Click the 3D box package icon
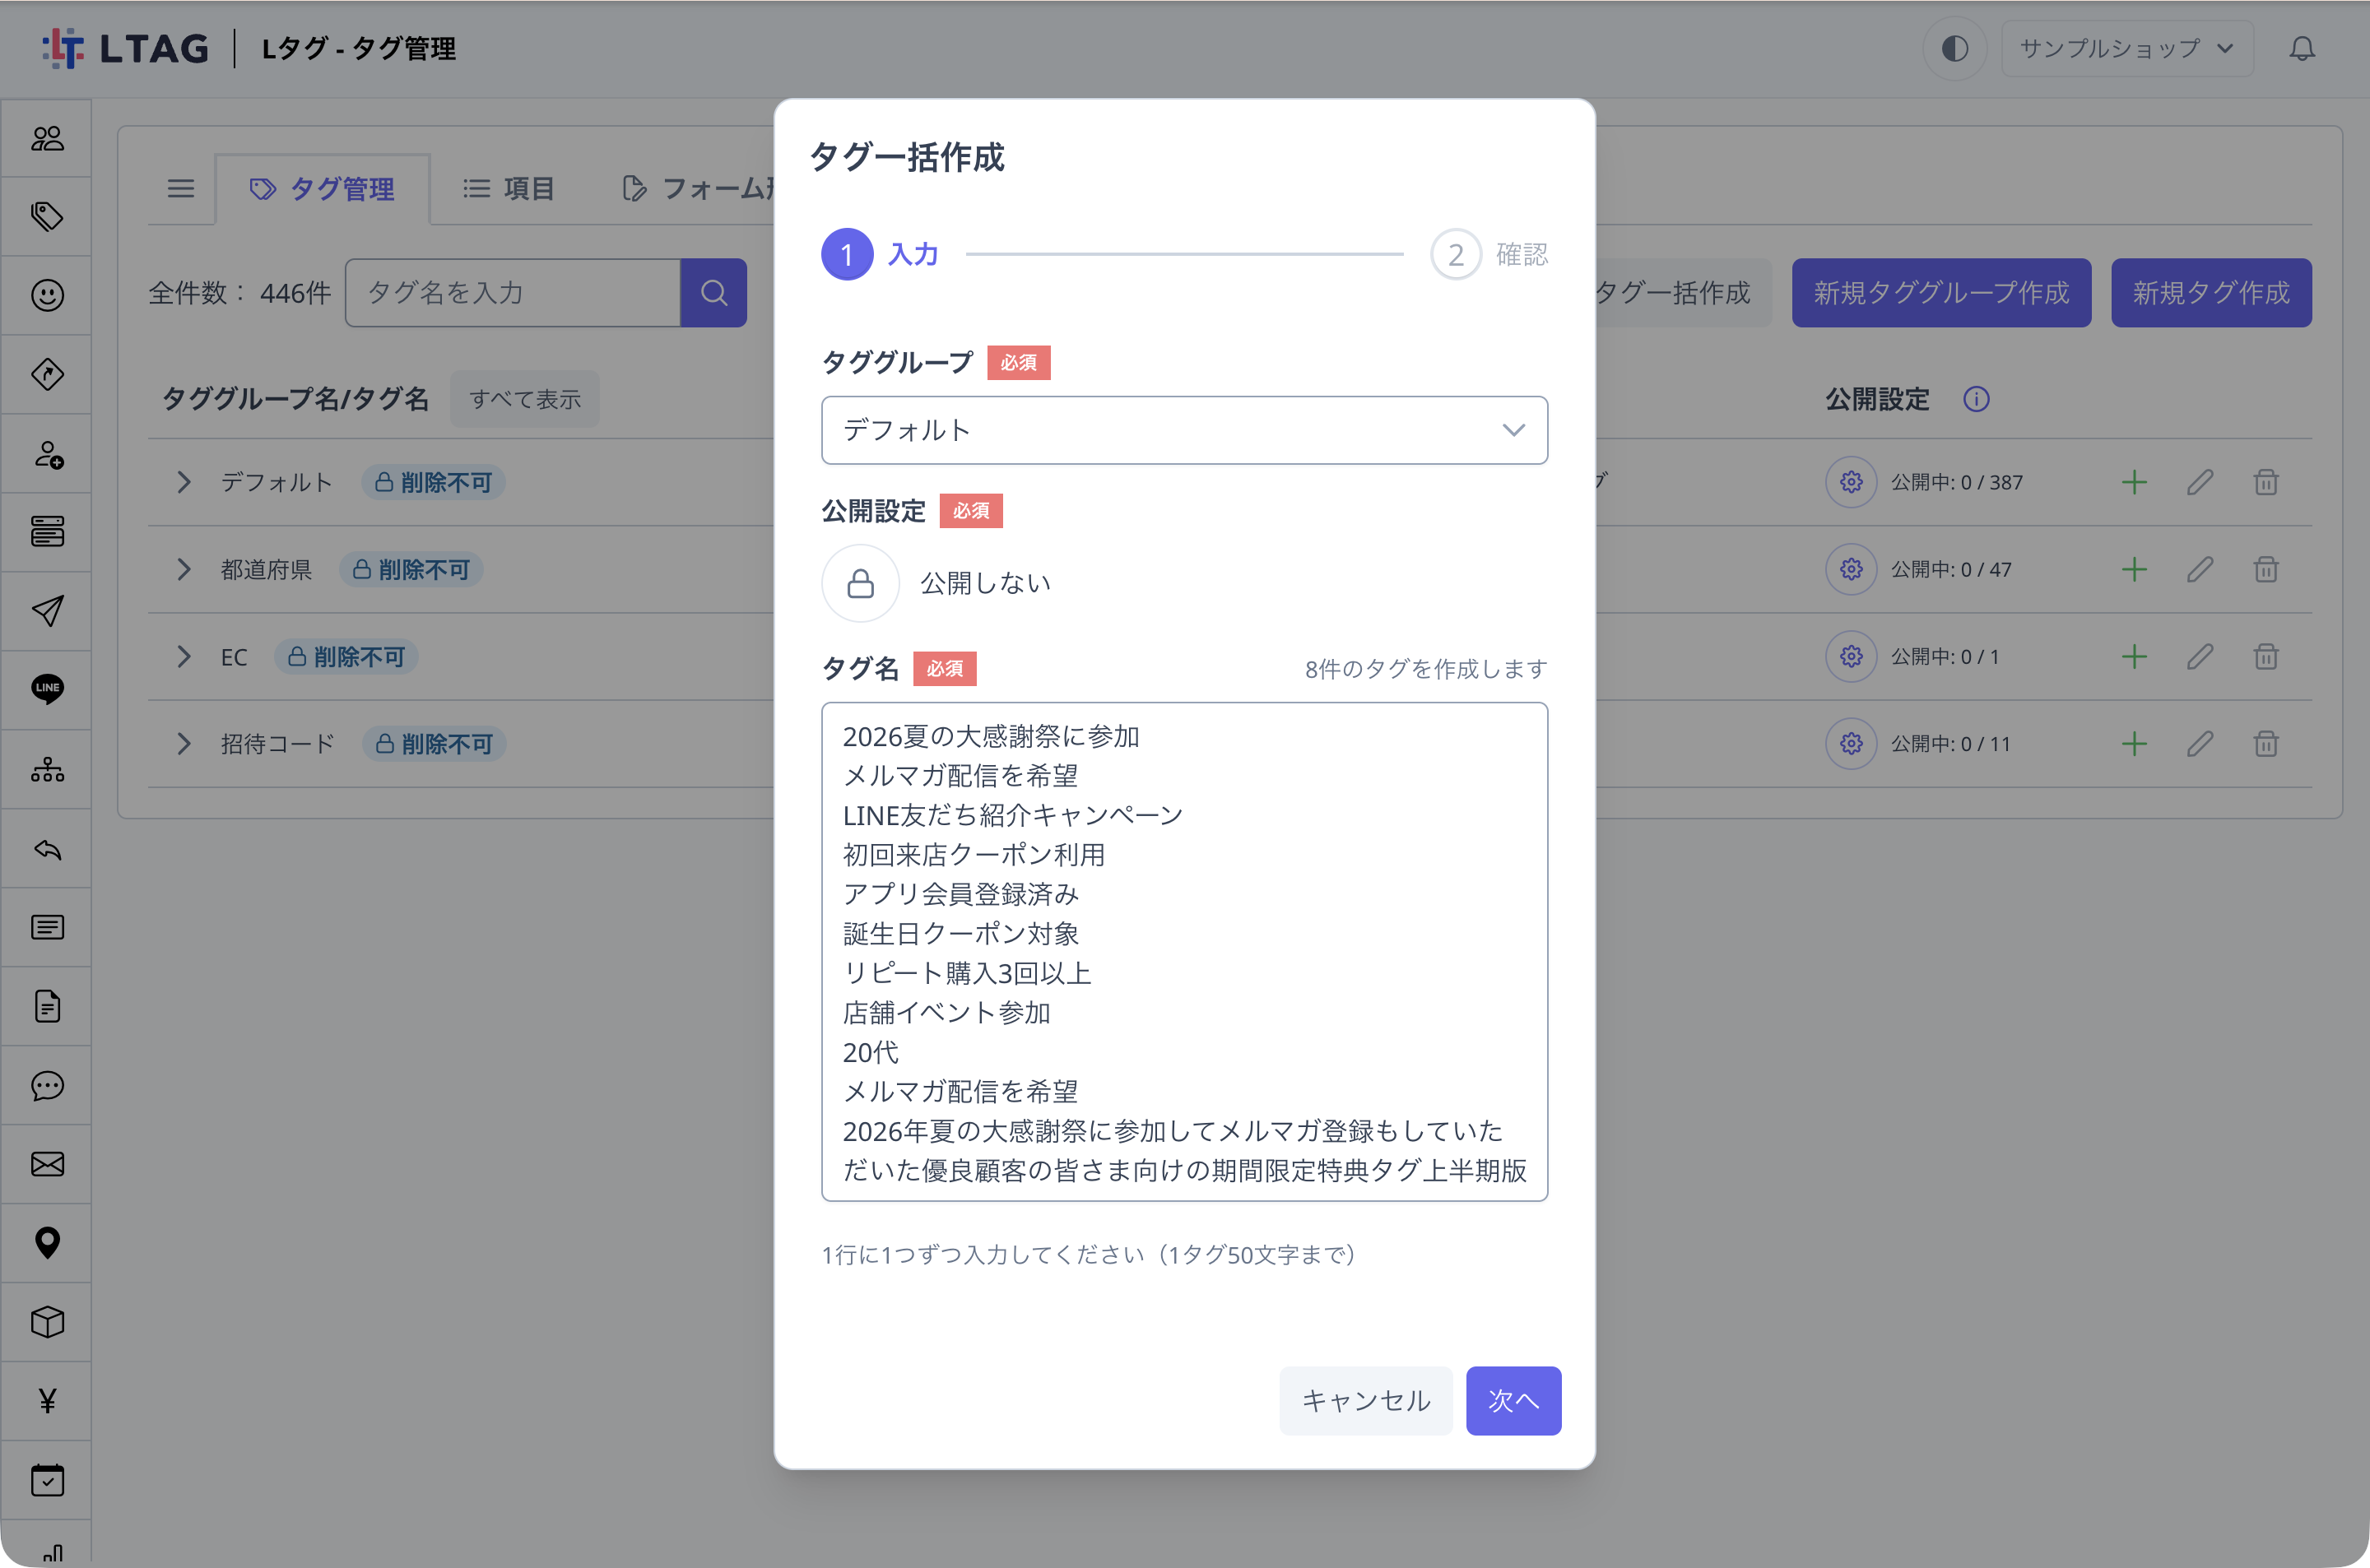This screenshot has width=2370, height=1568. click(47, 1322)
